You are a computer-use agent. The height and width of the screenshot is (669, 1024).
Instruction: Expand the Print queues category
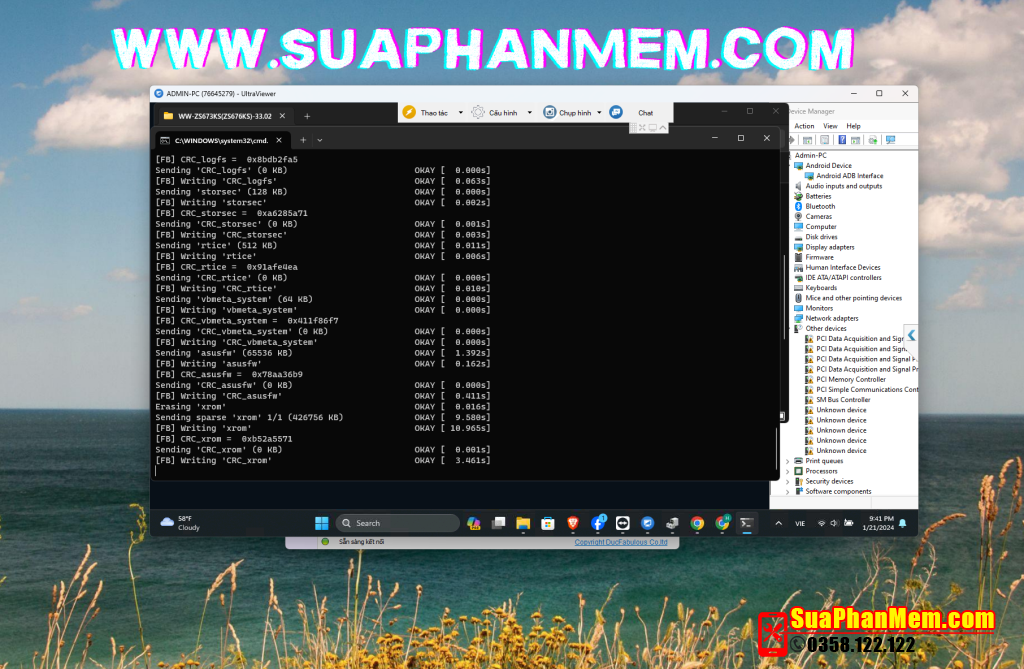click(x=787, y=461)
